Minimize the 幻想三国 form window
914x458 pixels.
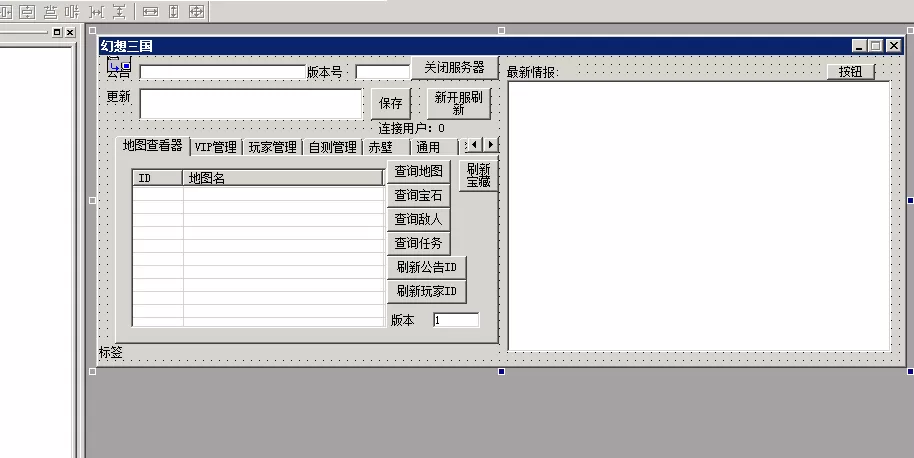pyautogui.click(x=859, y=46)
